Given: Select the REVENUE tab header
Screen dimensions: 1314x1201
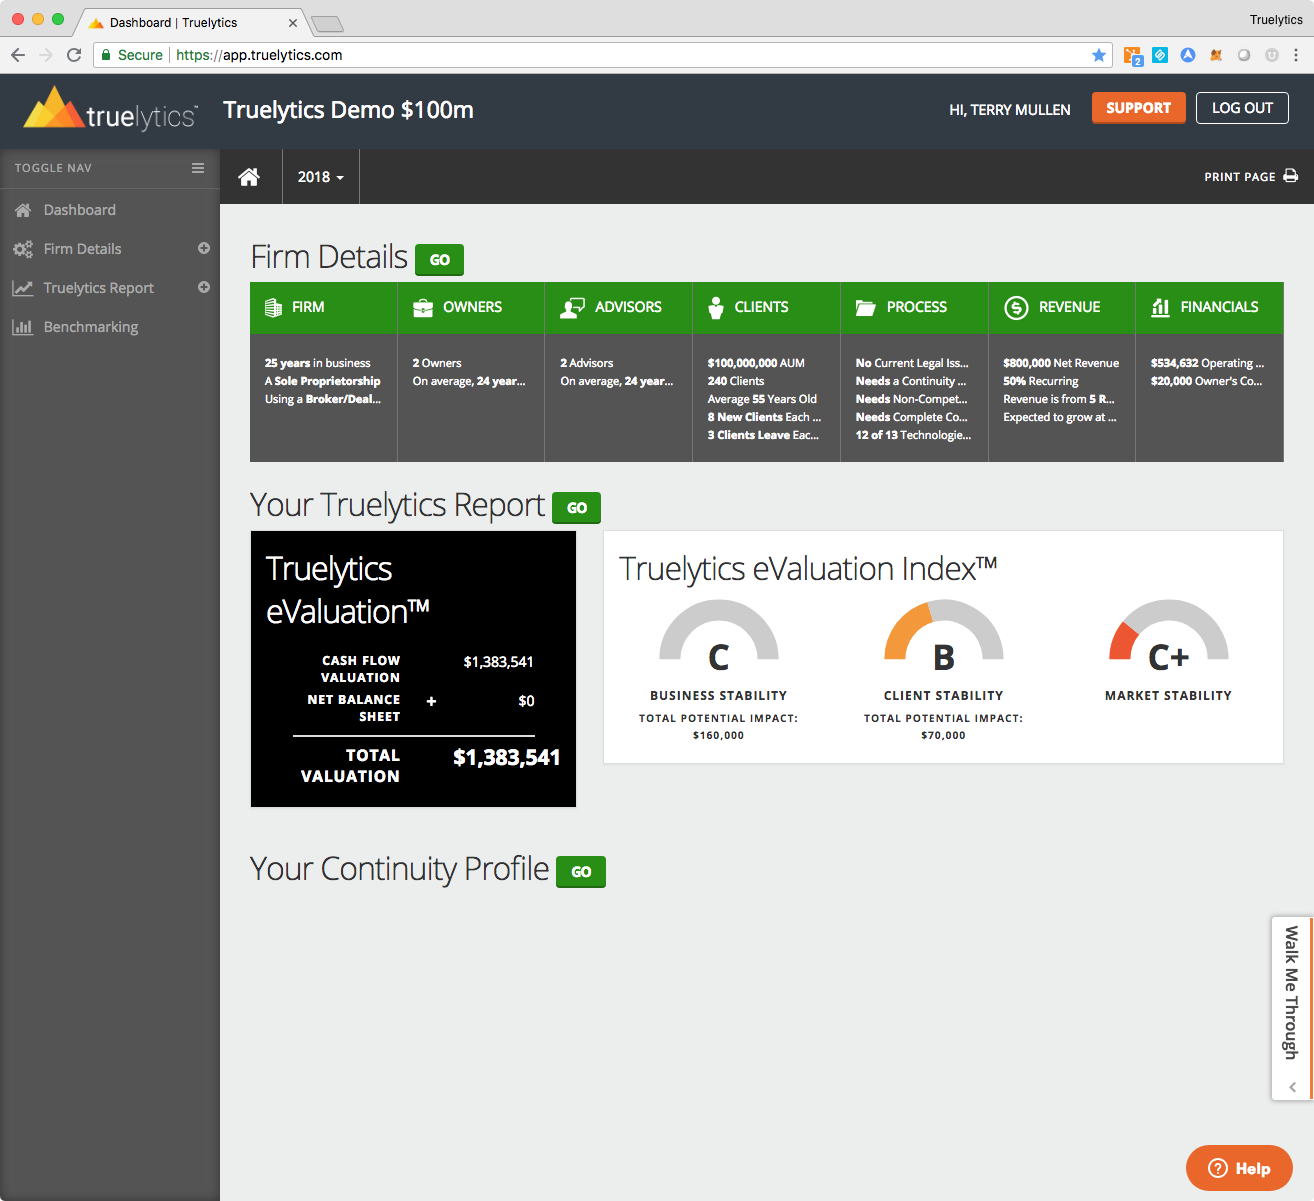Looking at the screenshot, I should coord(1062,308).
